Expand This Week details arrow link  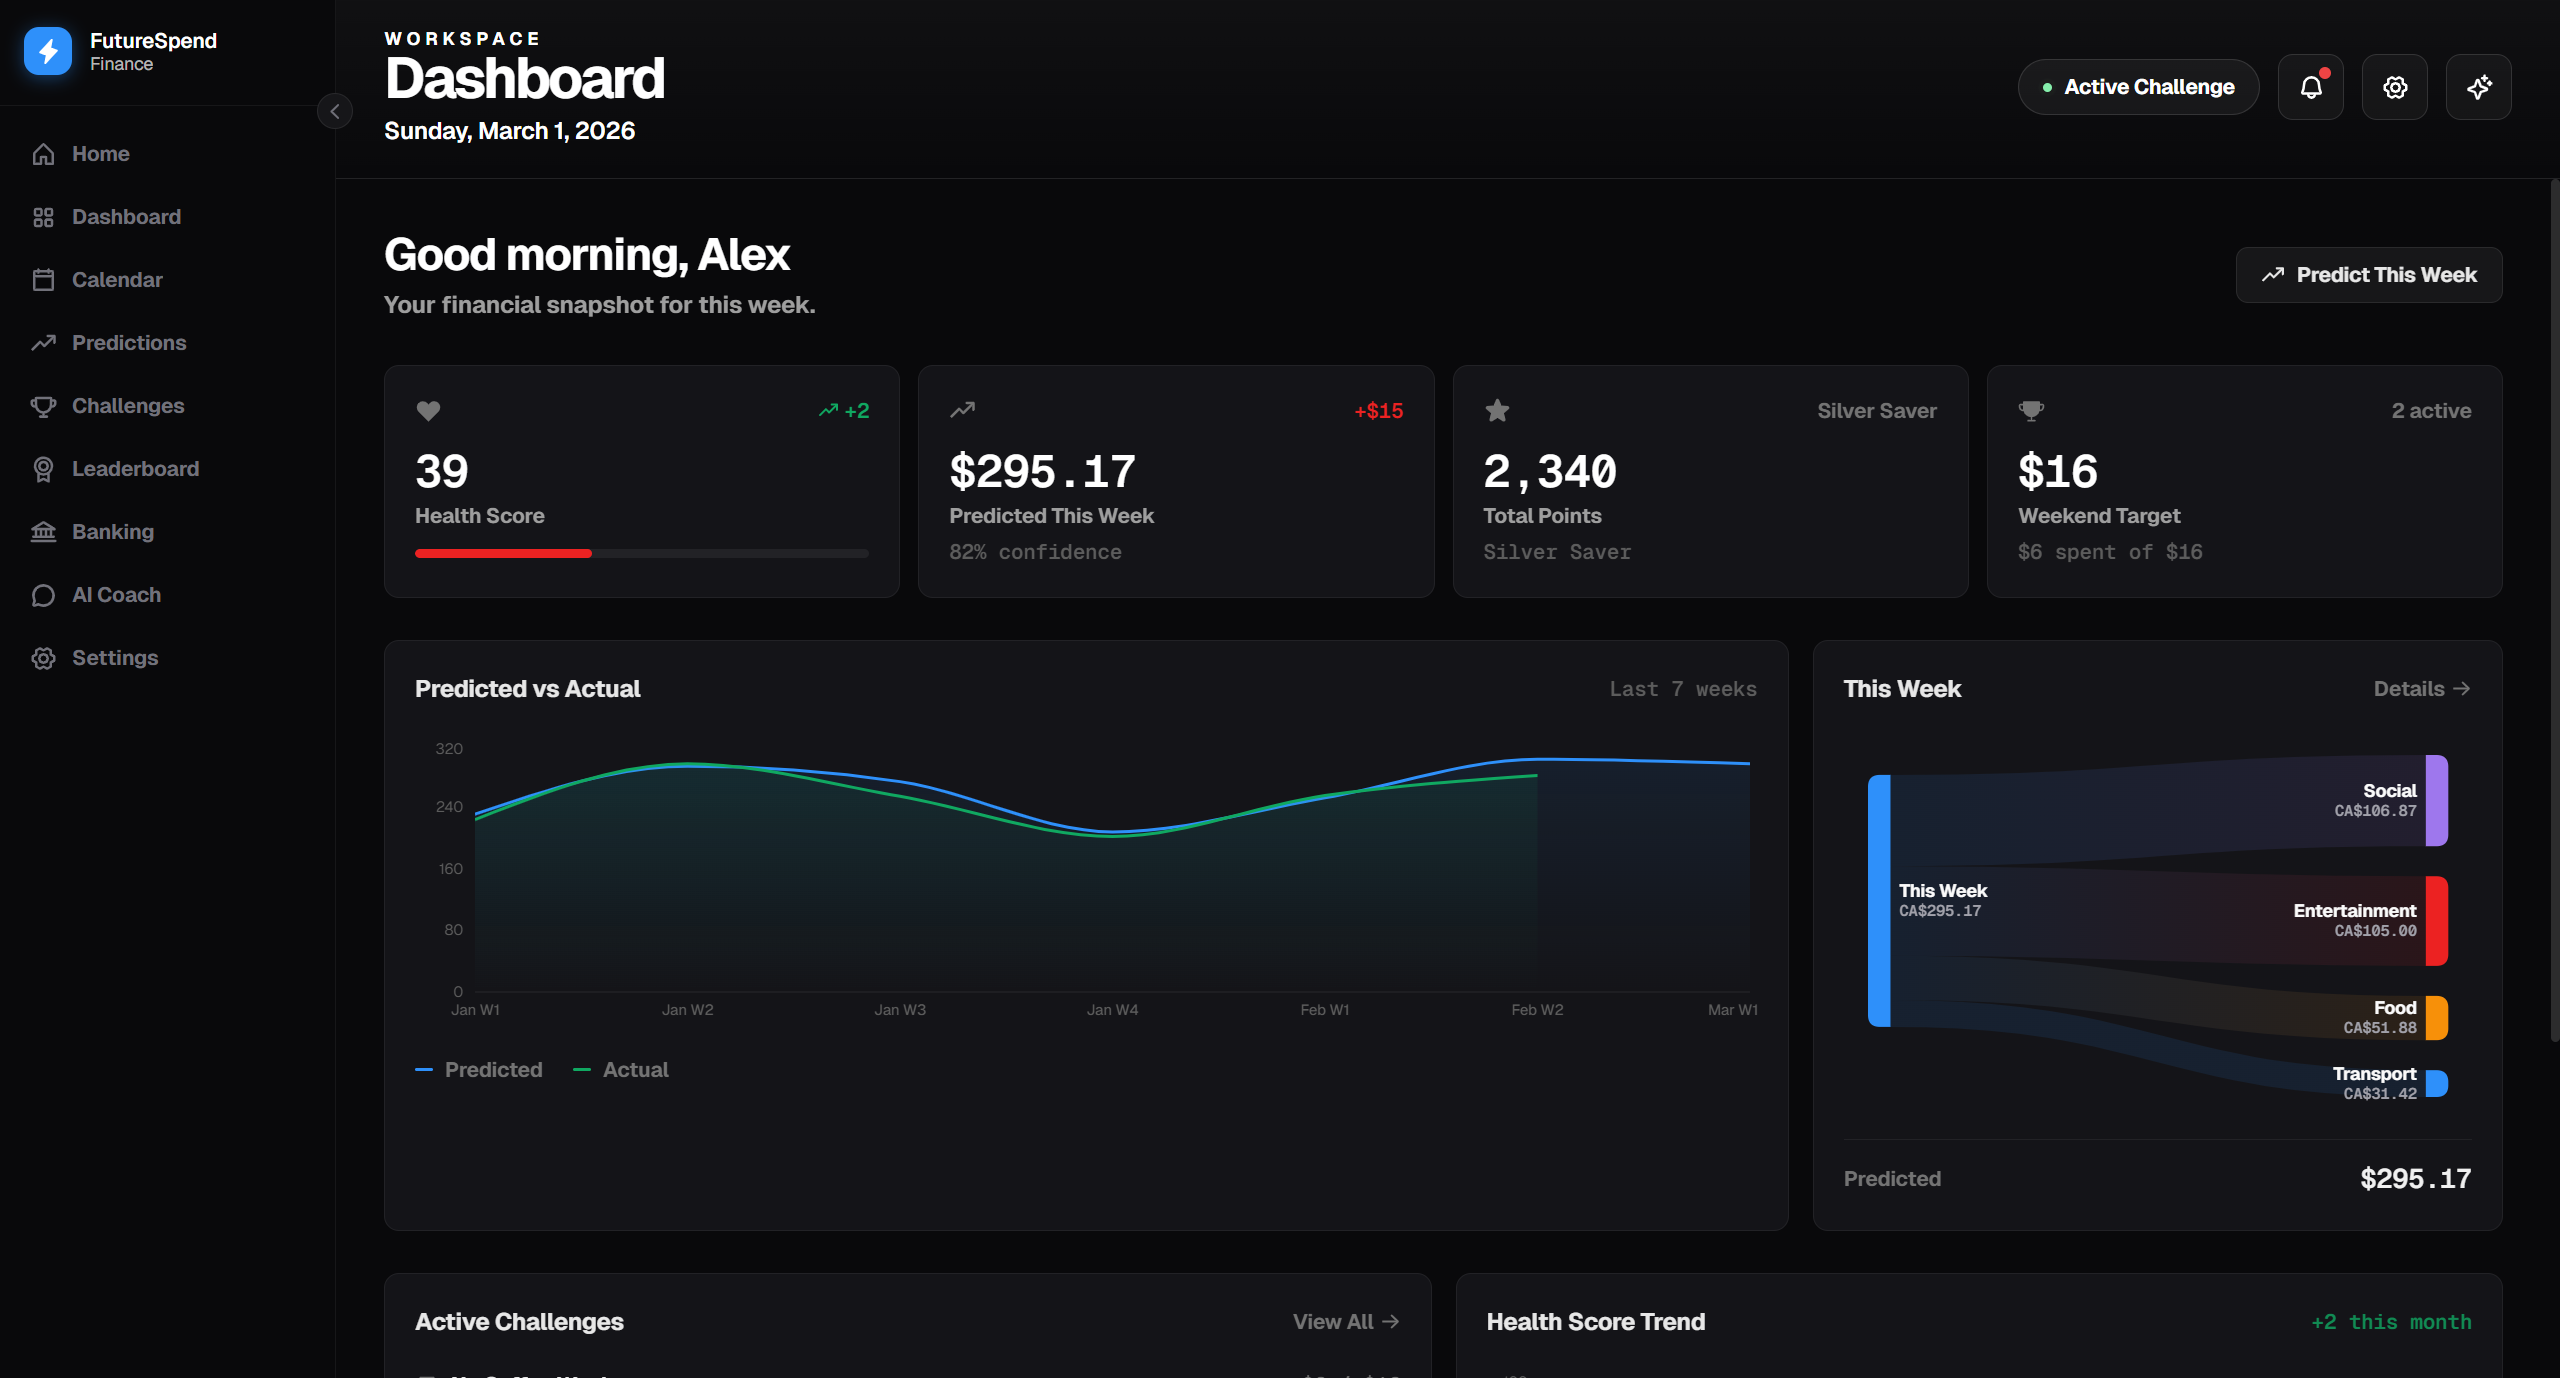(2422, 689)
